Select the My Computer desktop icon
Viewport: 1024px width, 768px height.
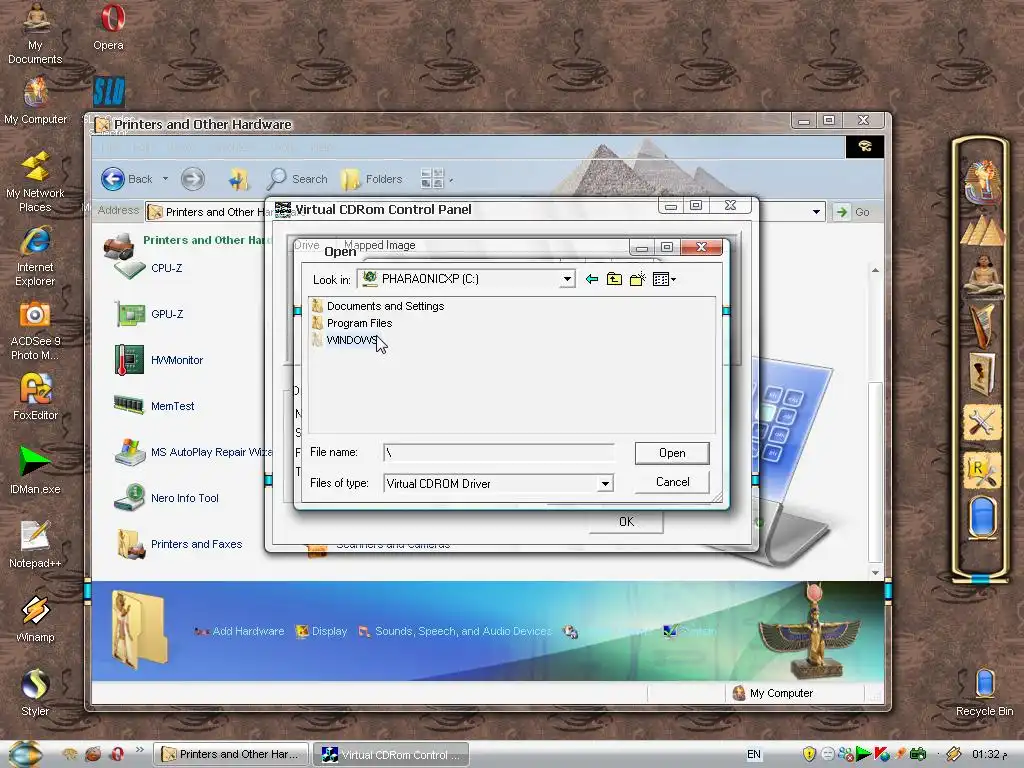[x=35, y=101]
